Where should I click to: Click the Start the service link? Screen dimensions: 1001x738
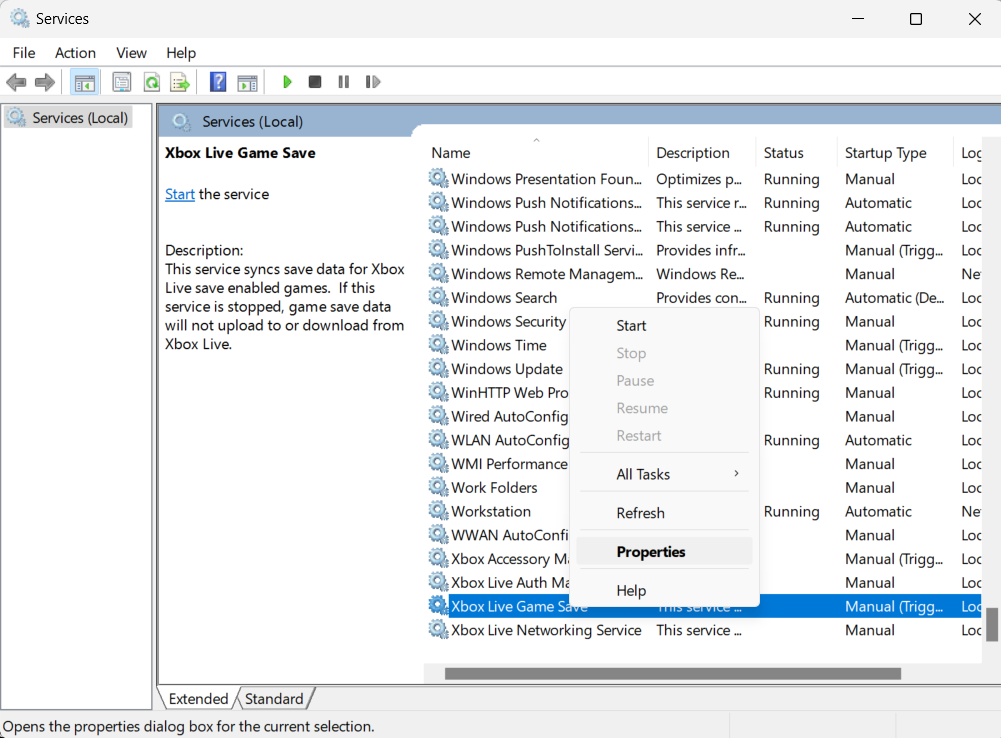[x=180, y=194]
